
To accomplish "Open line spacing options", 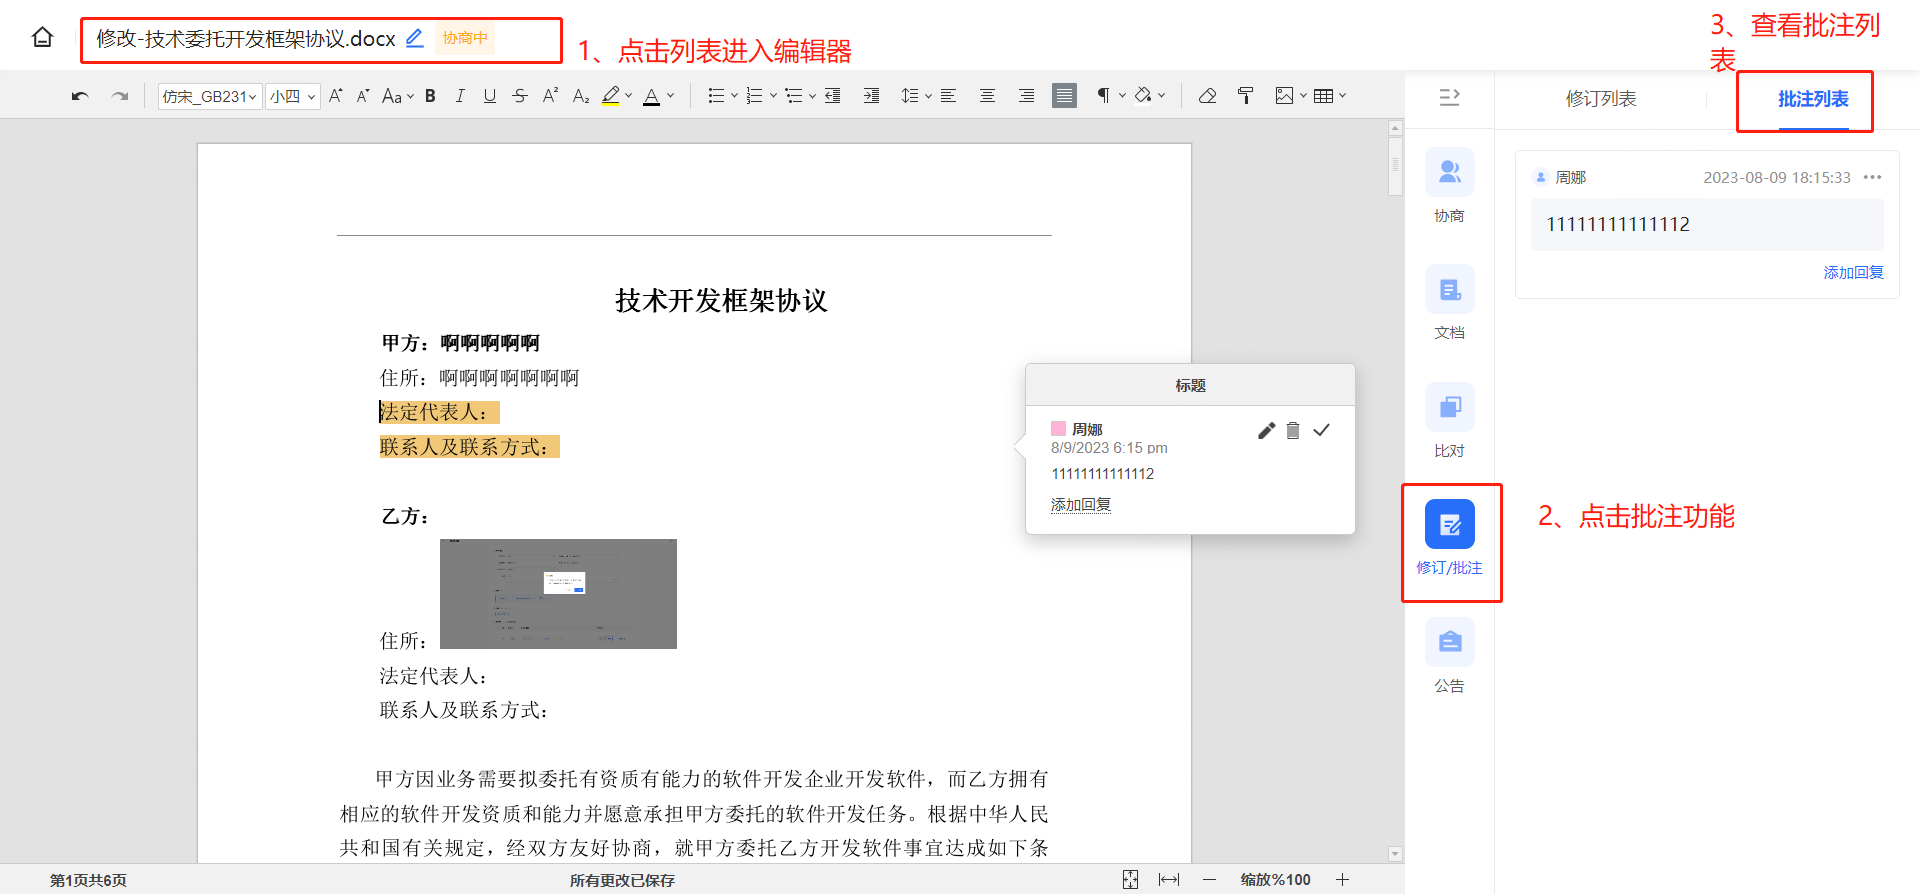I will click(916, 96).
